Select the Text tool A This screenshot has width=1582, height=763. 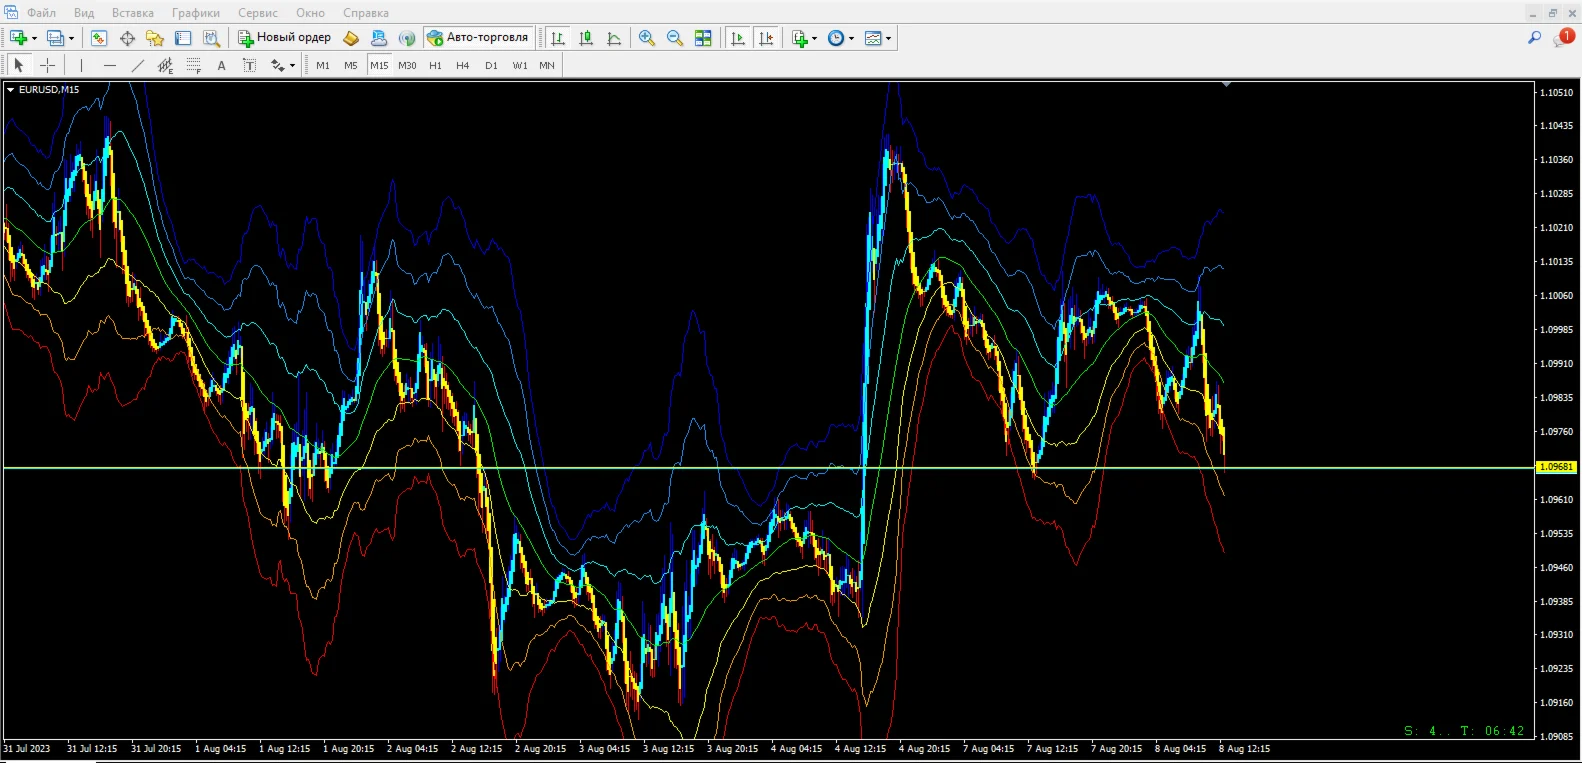pyautogui.click(x=221, y=65)
